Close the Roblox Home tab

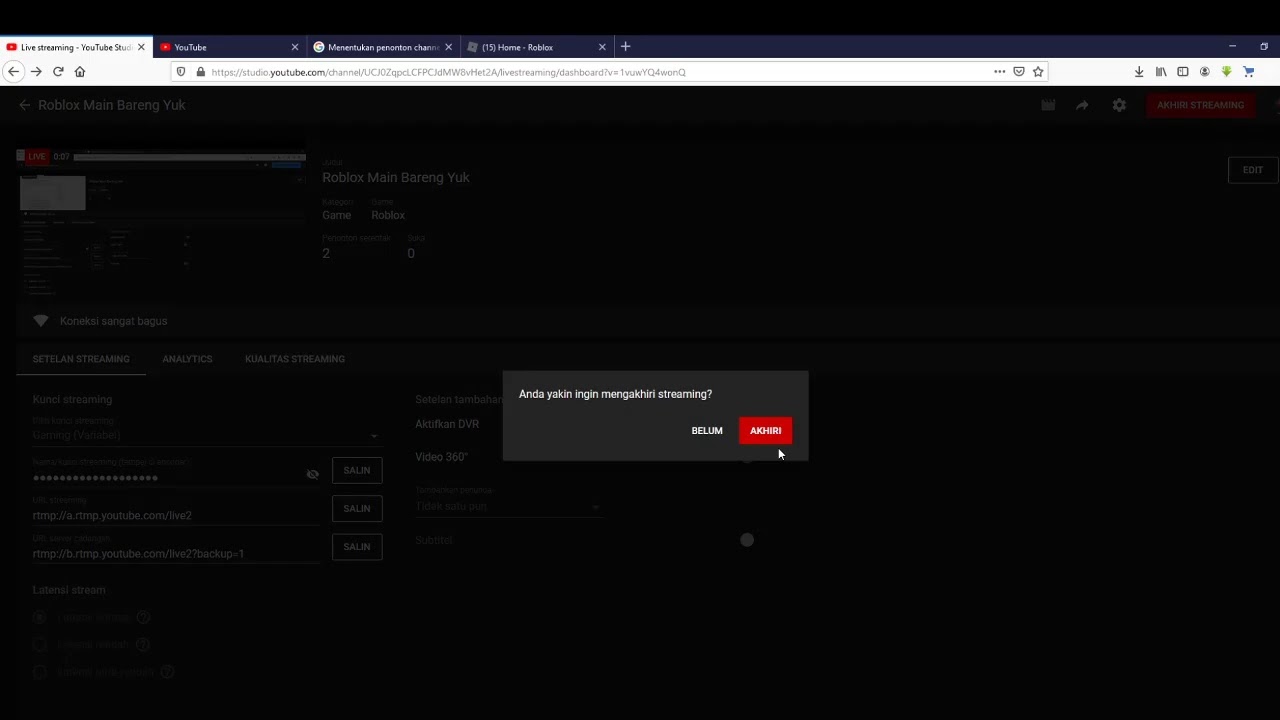602,47
